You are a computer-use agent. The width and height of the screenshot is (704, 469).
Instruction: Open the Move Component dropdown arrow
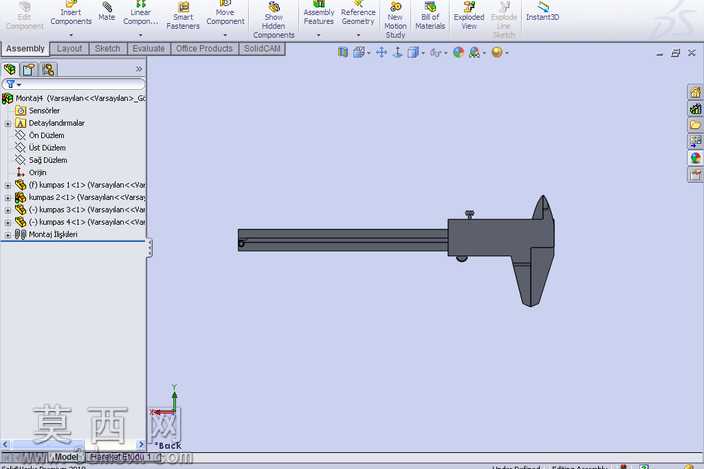click(225, 35)
